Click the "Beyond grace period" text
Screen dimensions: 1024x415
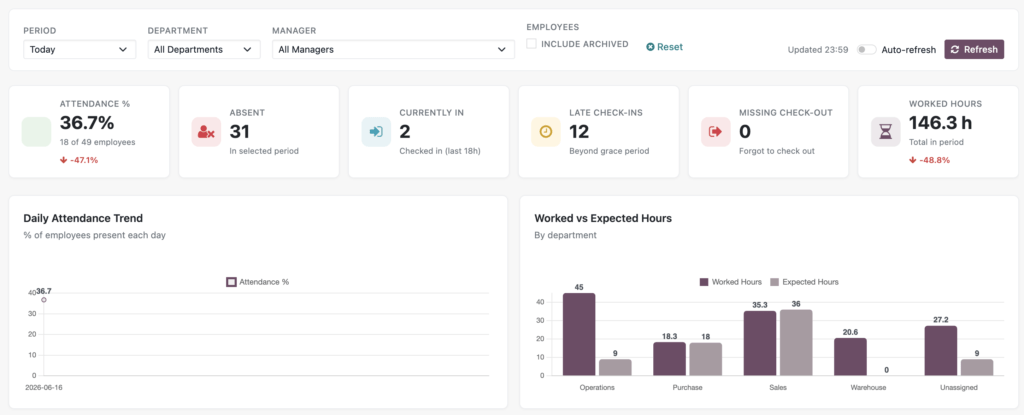pos(609,151)
